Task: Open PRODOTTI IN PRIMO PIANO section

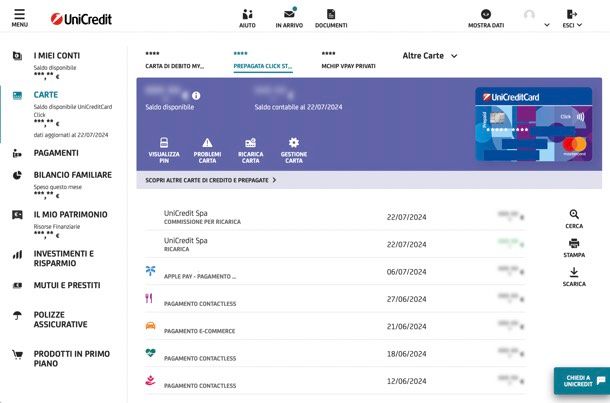Action: (x=72, y=358)
